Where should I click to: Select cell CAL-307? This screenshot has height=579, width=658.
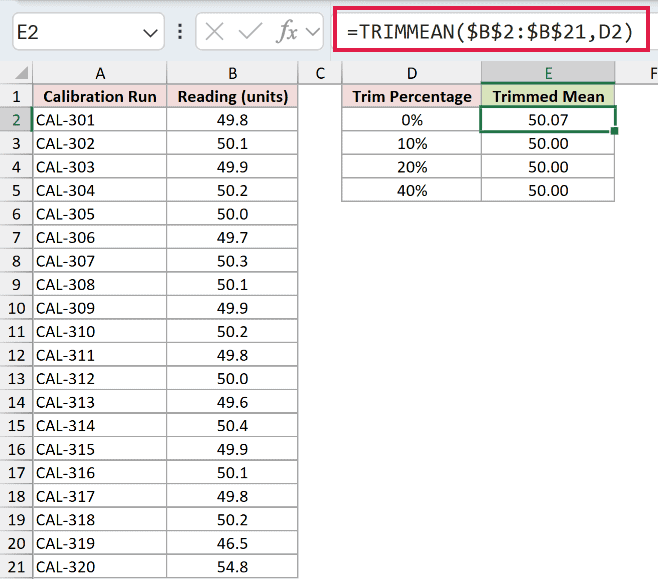pos(100,261)
